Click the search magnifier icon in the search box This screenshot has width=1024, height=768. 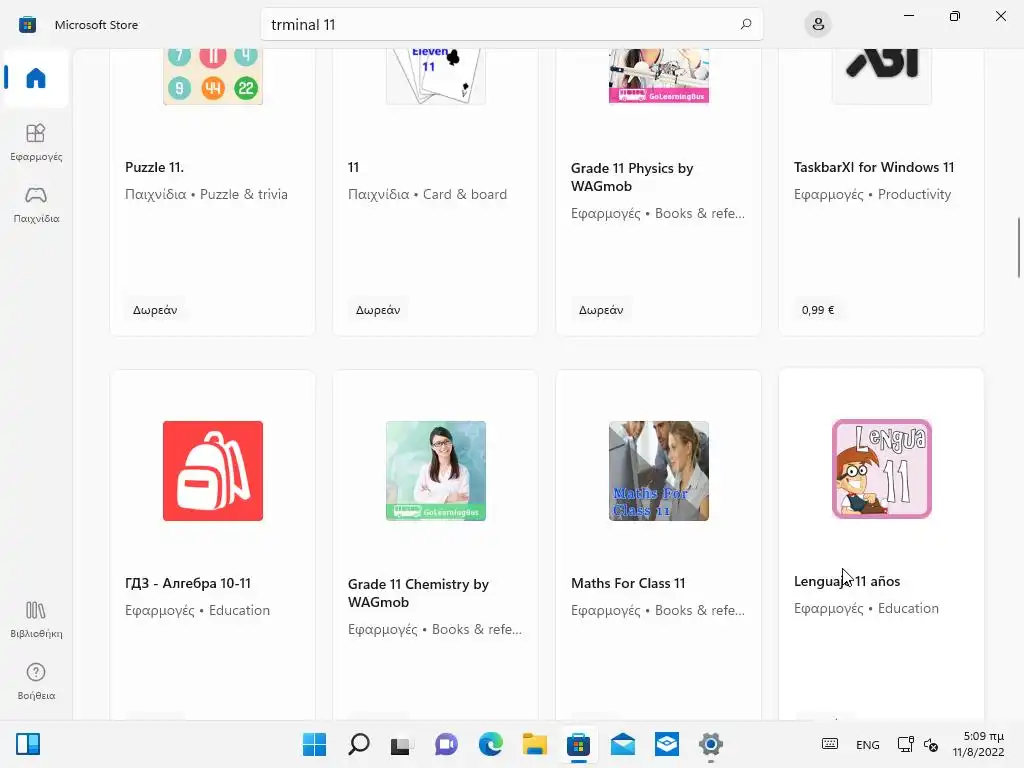746,24
